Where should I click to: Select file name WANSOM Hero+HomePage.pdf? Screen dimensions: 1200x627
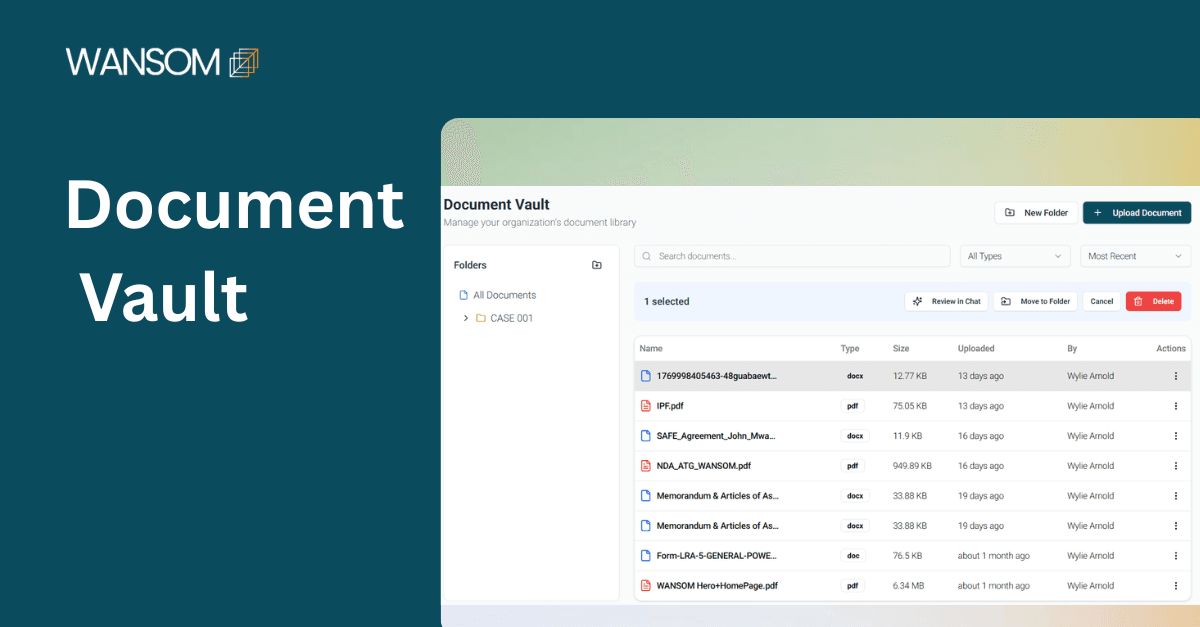click(717, 586)
